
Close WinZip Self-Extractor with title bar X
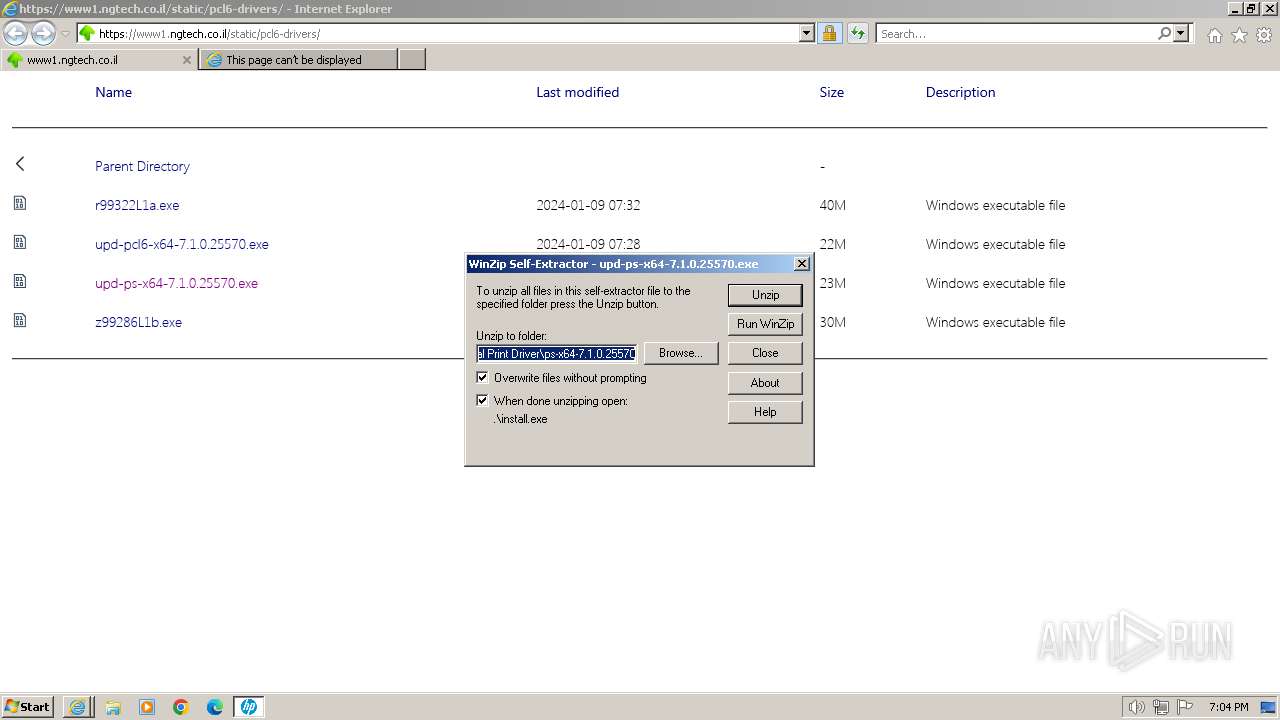[x=801, y=264]
